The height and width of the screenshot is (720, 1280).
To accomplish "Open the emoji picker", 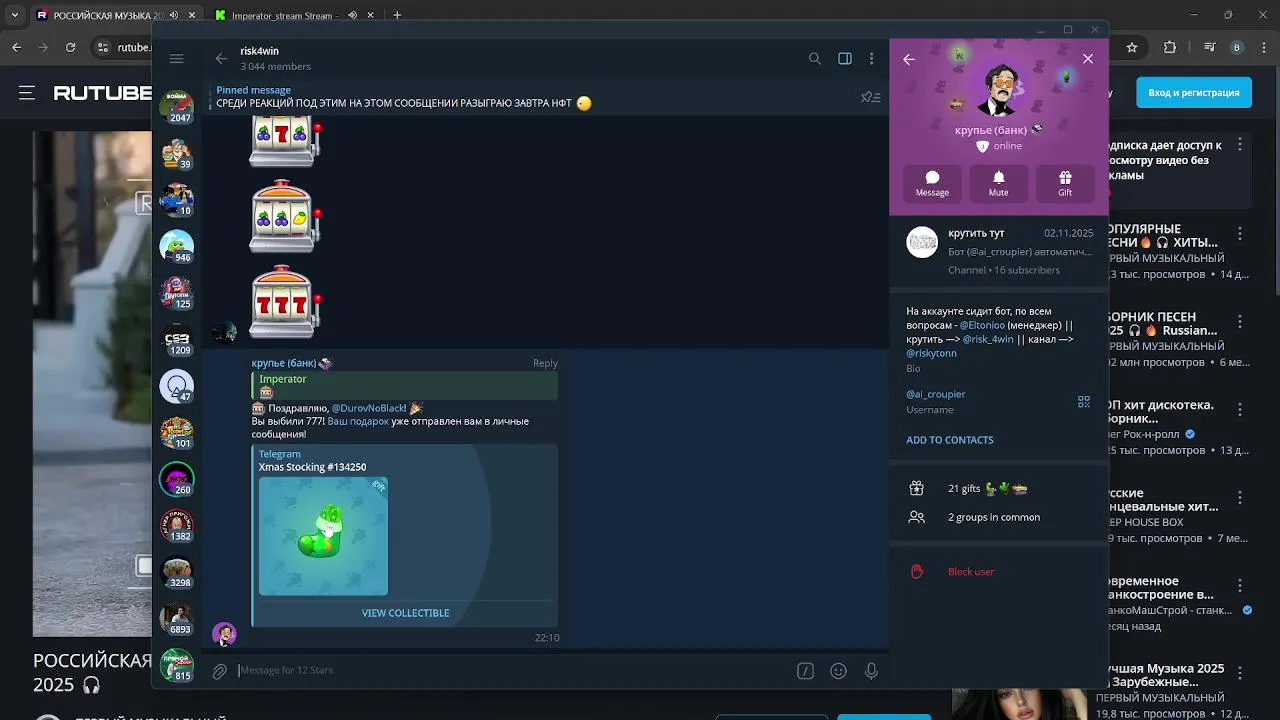I will point(838,671).
